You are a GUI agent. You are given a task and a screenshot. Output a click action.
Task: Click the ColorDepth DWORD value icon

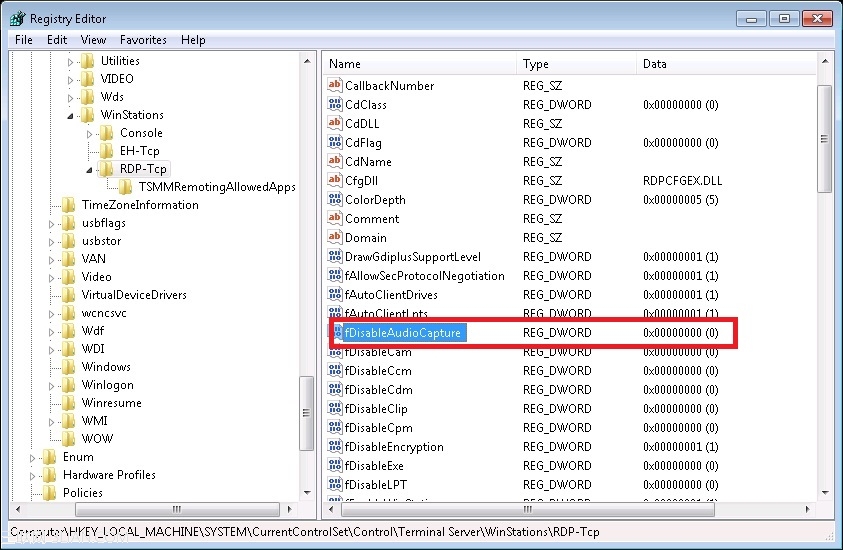pos(335,200)
